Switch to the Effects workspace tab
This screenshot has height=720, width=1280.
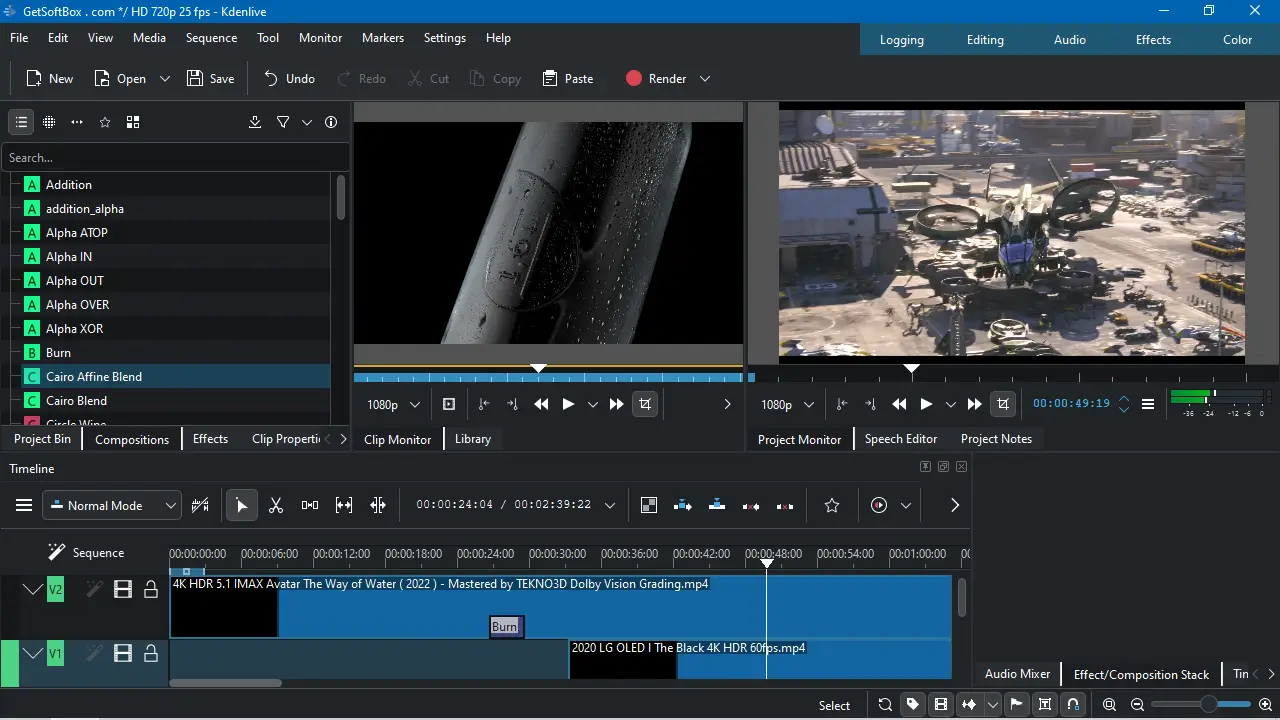(x=1153, y=40)
